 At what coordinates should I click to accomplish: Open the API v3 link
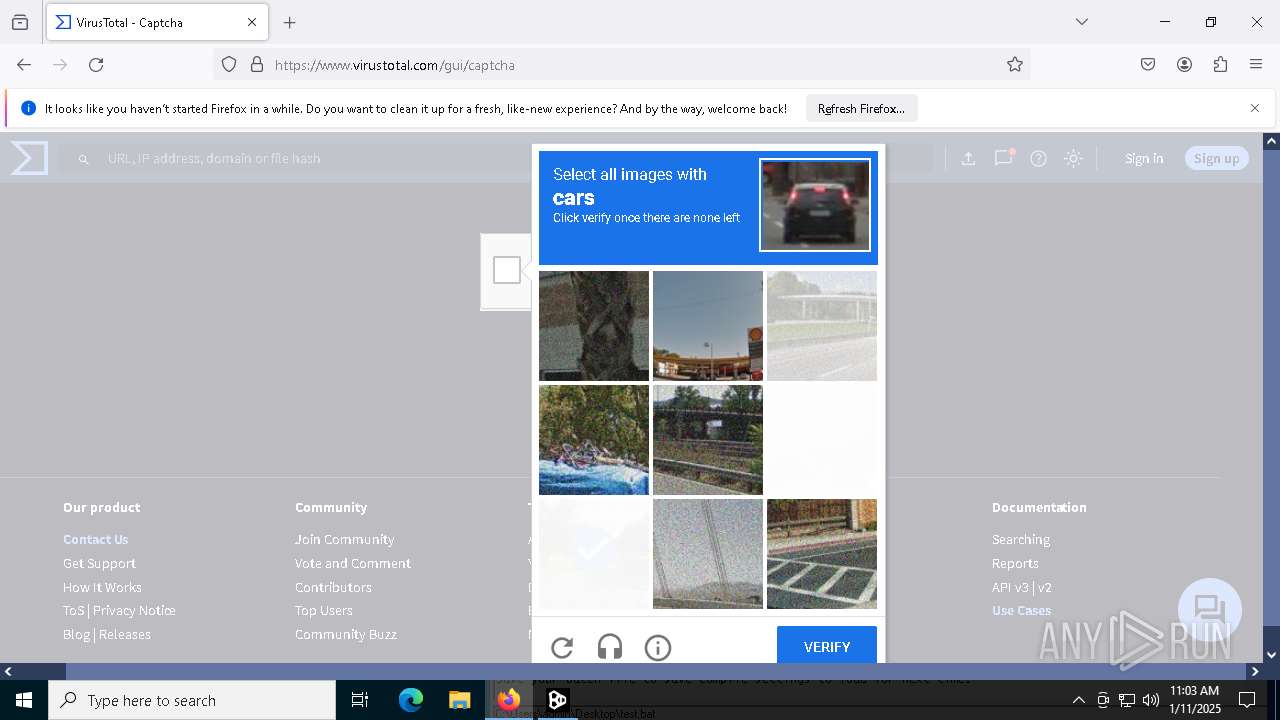[x=1010, y=587]
